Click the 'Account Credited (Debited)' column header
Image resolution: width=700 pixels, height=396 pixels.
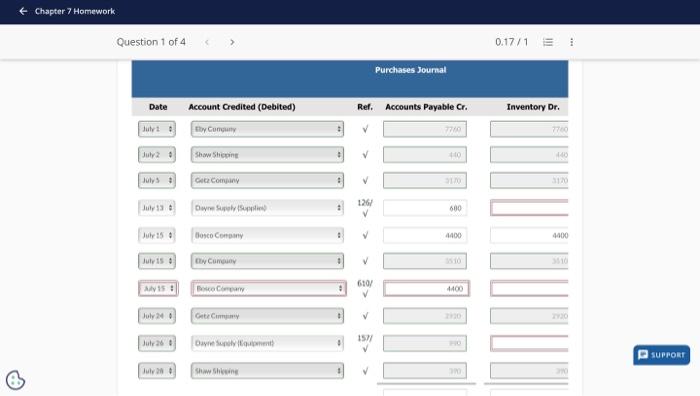[242, 107]
